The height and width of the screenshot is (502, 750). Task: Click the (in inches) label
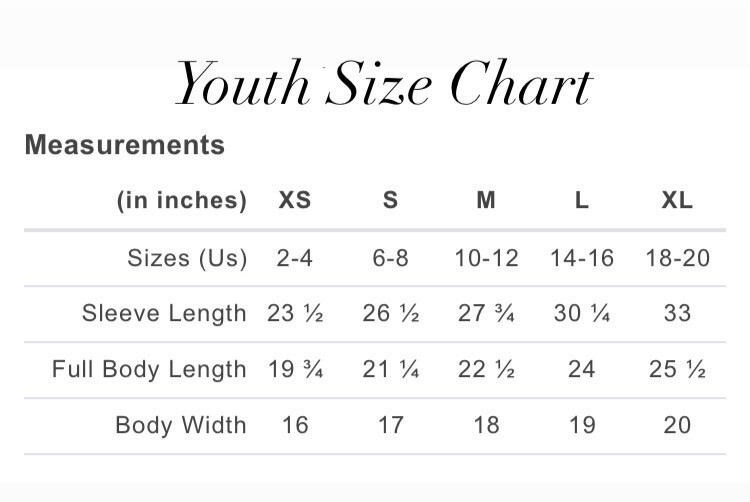(x=182, y=200)
